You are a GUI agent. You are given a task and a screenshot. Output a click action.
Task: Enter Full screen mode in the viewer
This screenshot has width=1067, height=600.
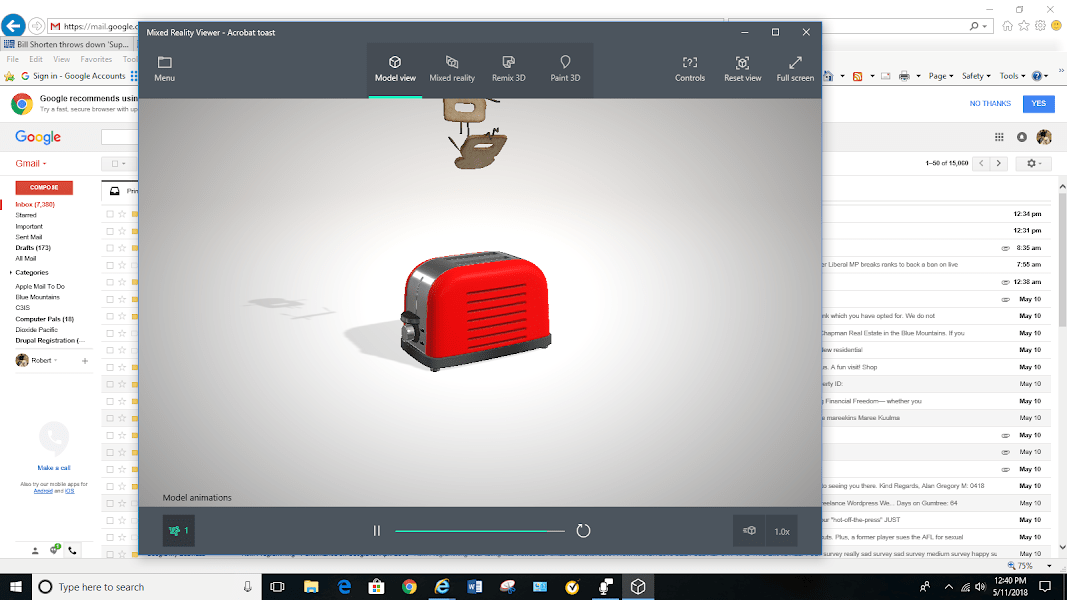[795, 69]
